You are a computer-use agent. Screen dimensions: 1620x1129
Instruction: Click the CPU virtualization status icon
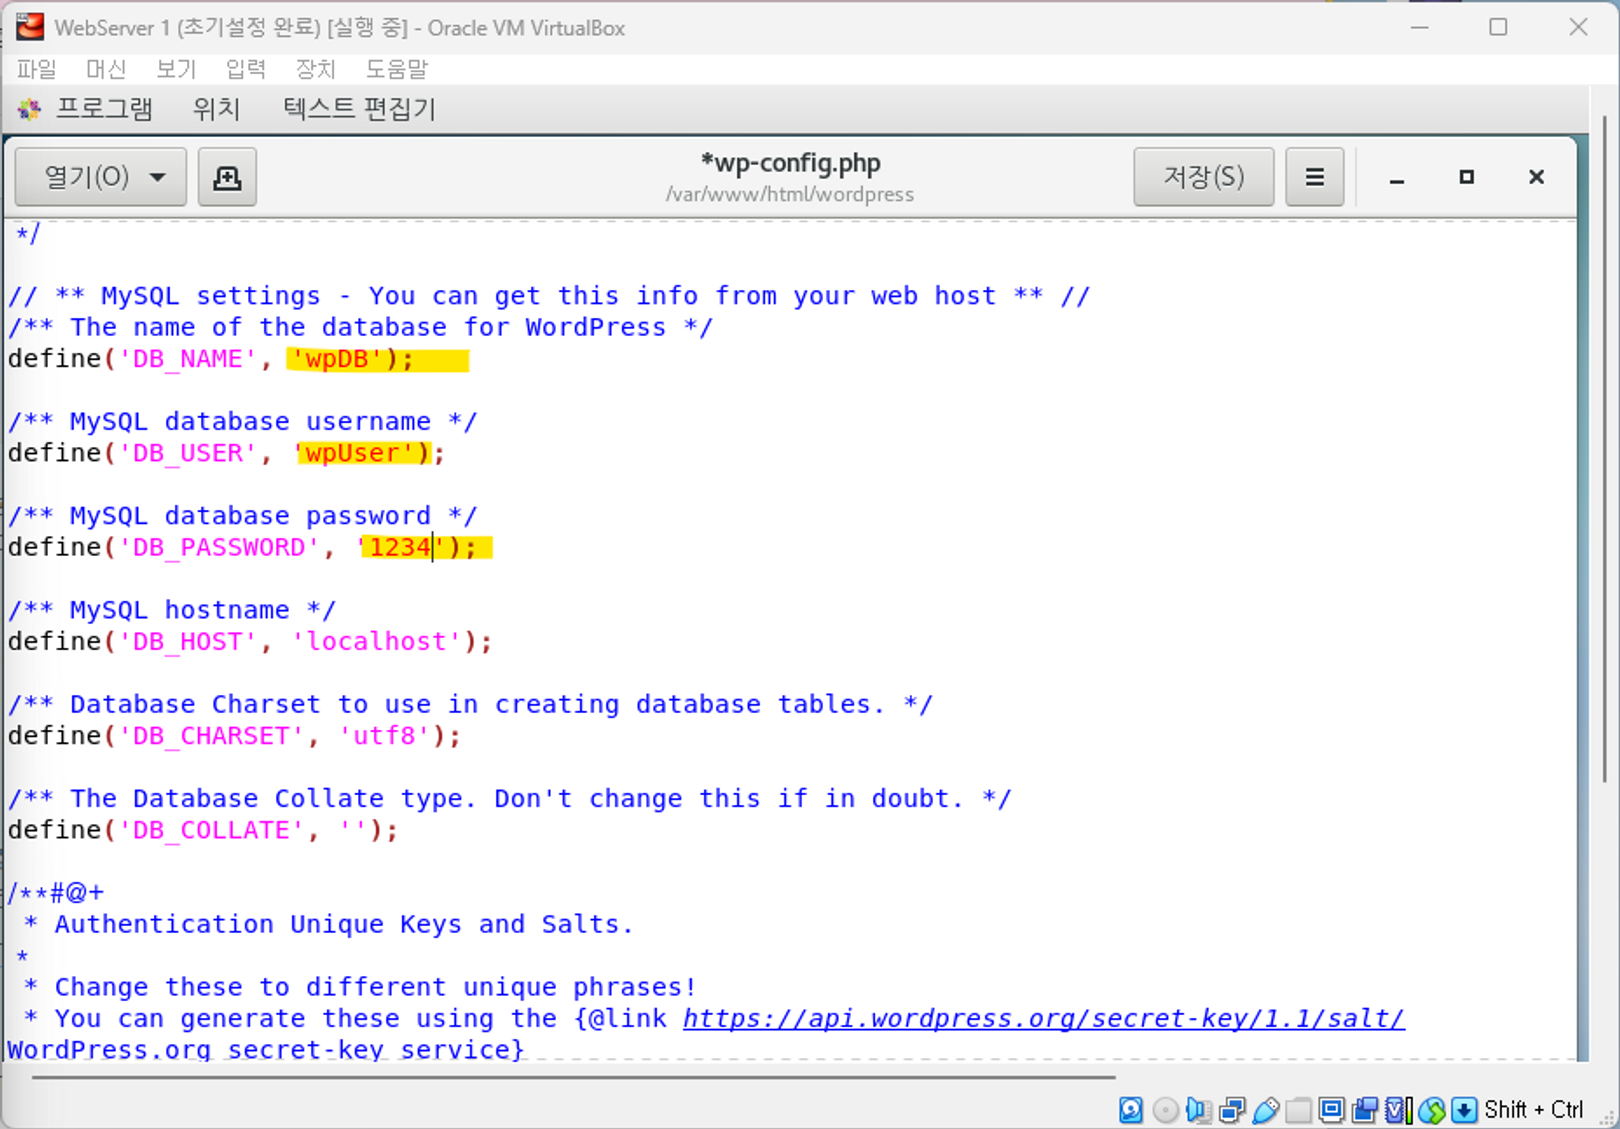(x=1398, y=1110)
